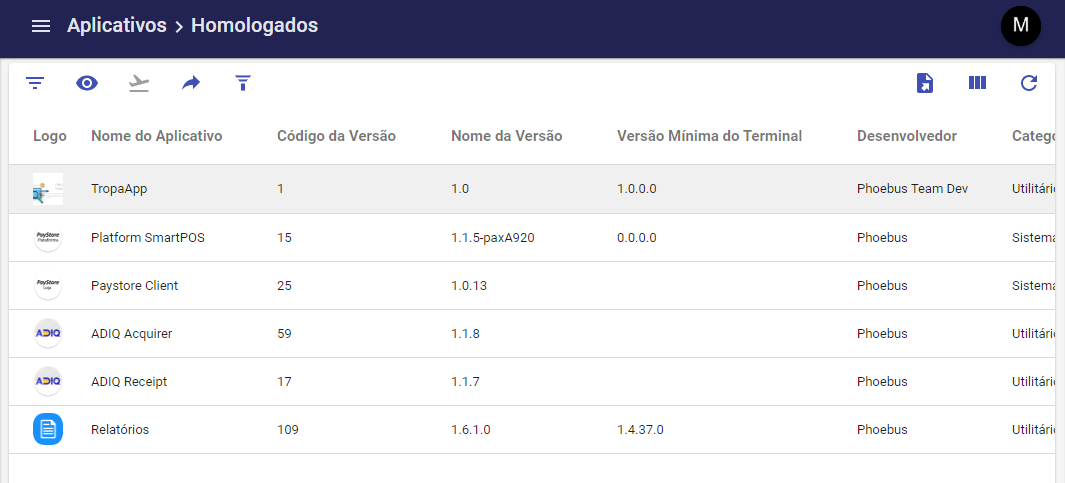Click minimum terminal version 0.0.0.0
This screenshot has height=483, width=1065.
click(637, 238)
